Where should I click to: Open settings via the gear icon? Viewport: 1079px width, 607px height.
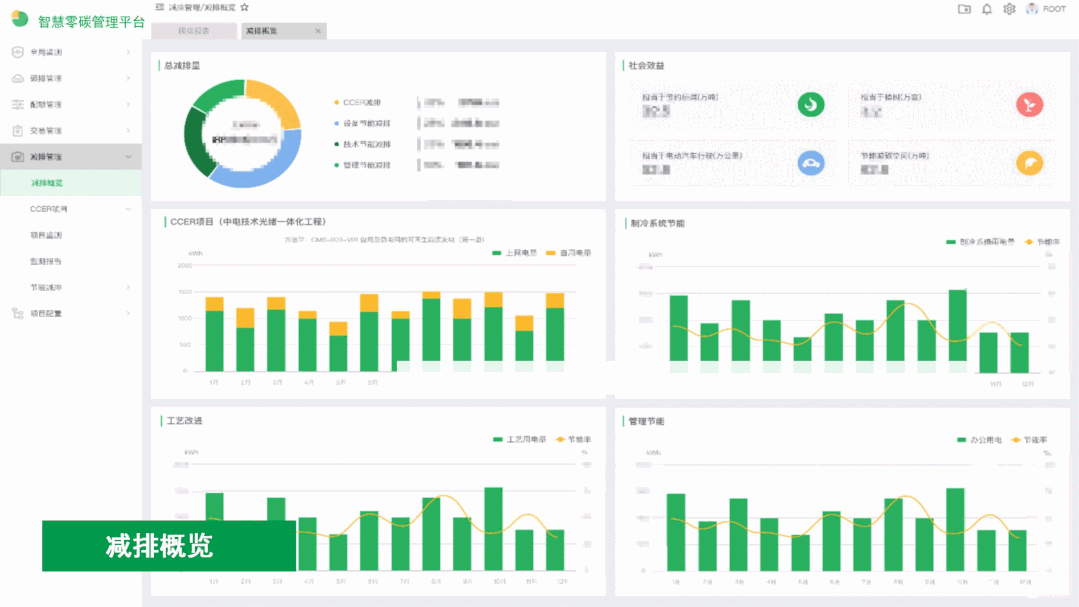(1009, 9)
